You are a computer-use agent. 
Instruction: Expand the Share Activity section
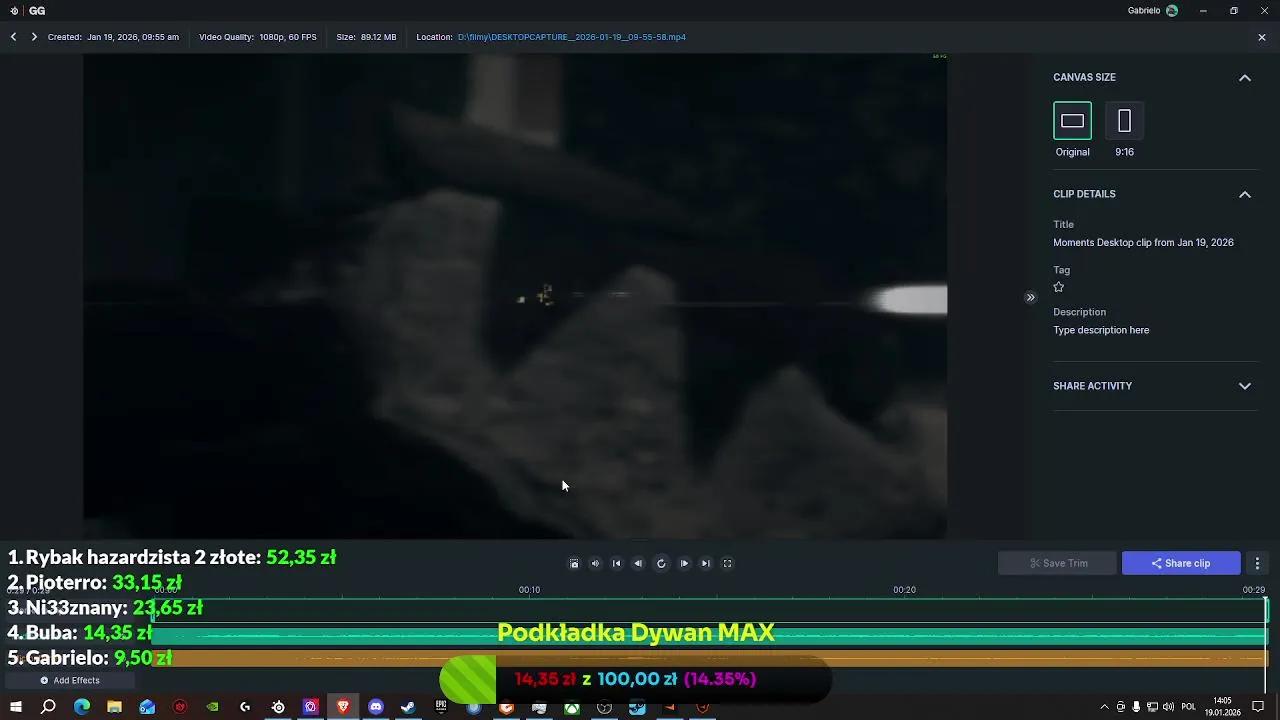[1245, 386]
